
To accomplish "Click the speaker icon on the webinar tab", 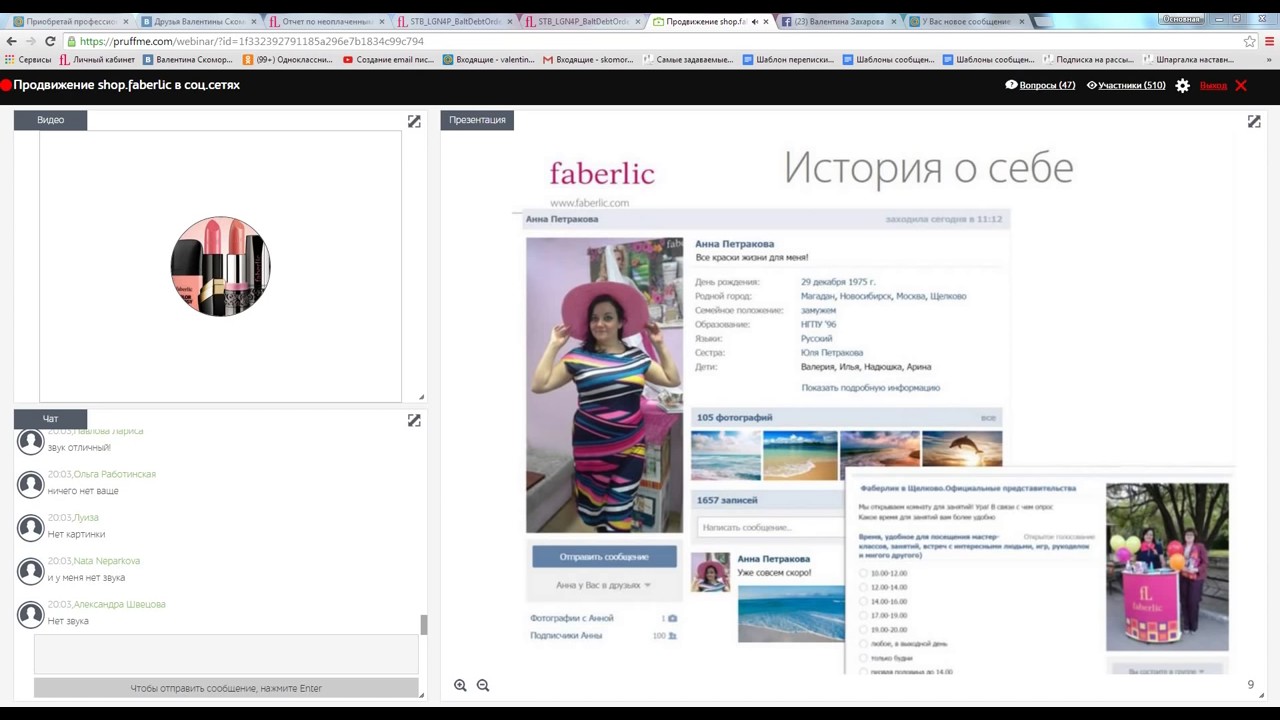I will 753,21.
